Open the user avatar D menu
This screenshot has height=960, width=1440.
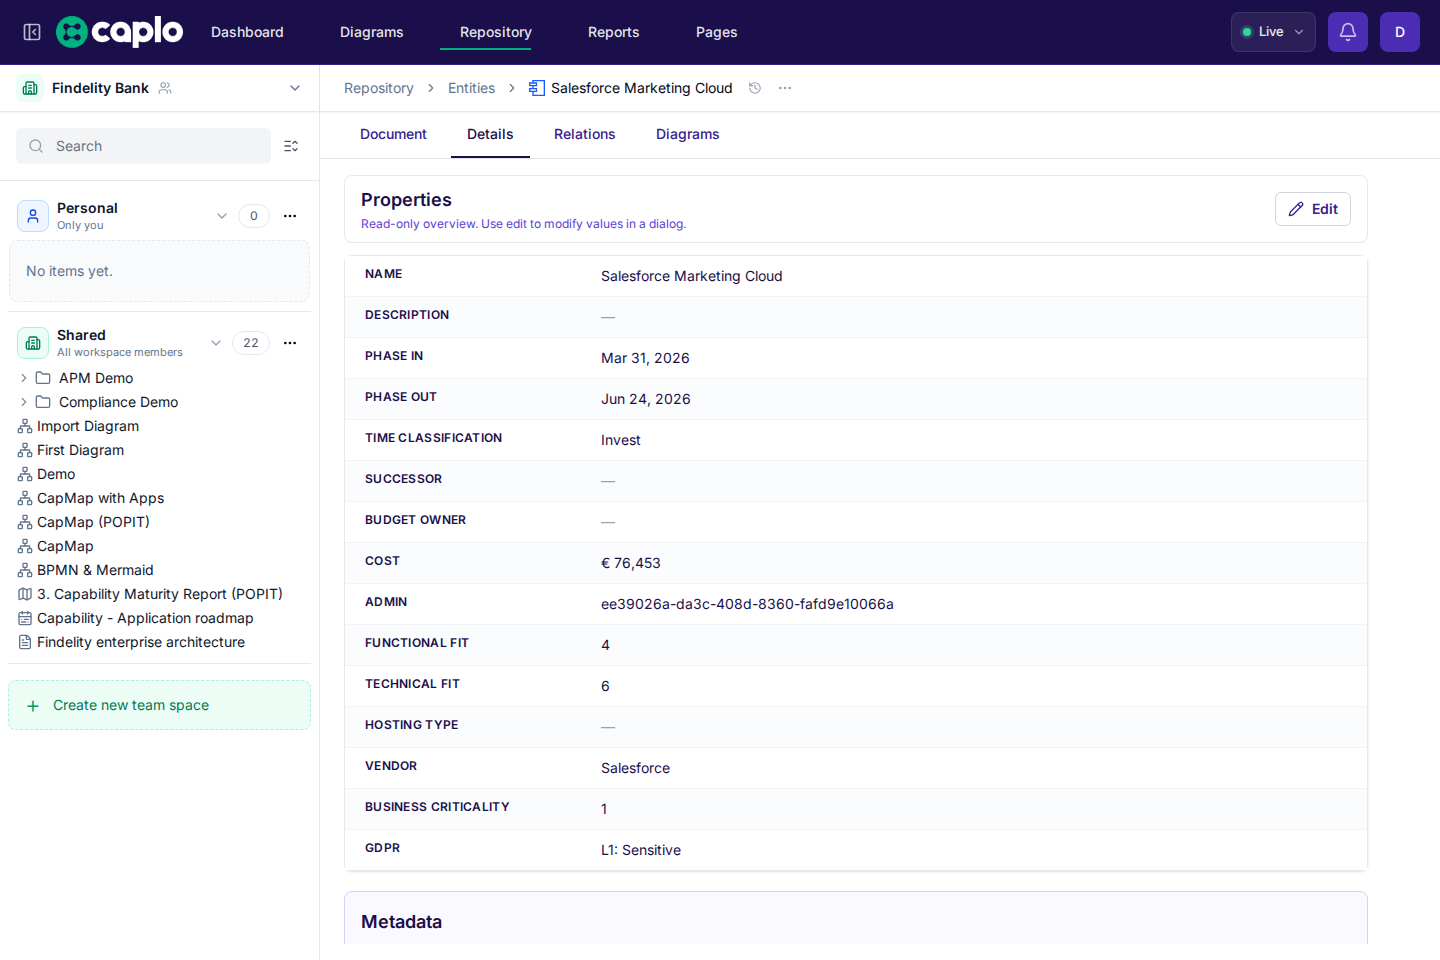coord(1400,32)
